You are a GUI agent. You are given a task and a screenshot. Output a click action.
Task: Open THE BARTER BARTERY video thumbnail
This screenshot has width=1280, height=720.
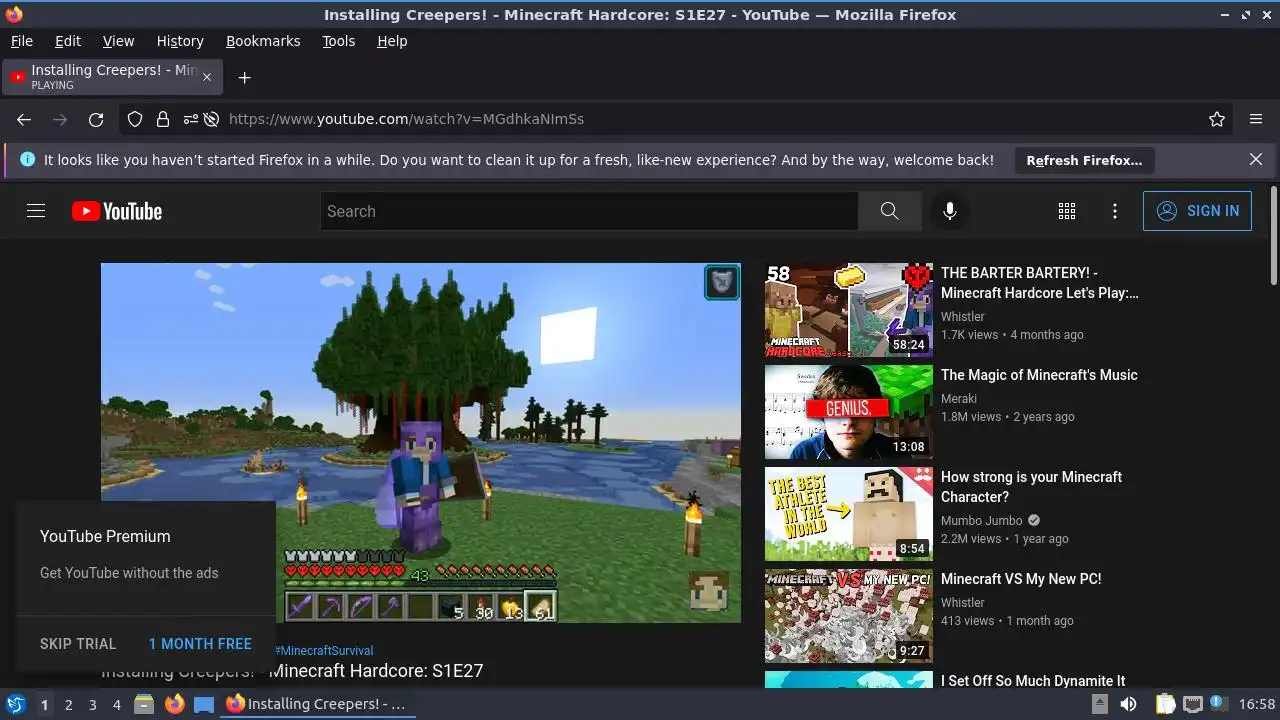(849, 310)
